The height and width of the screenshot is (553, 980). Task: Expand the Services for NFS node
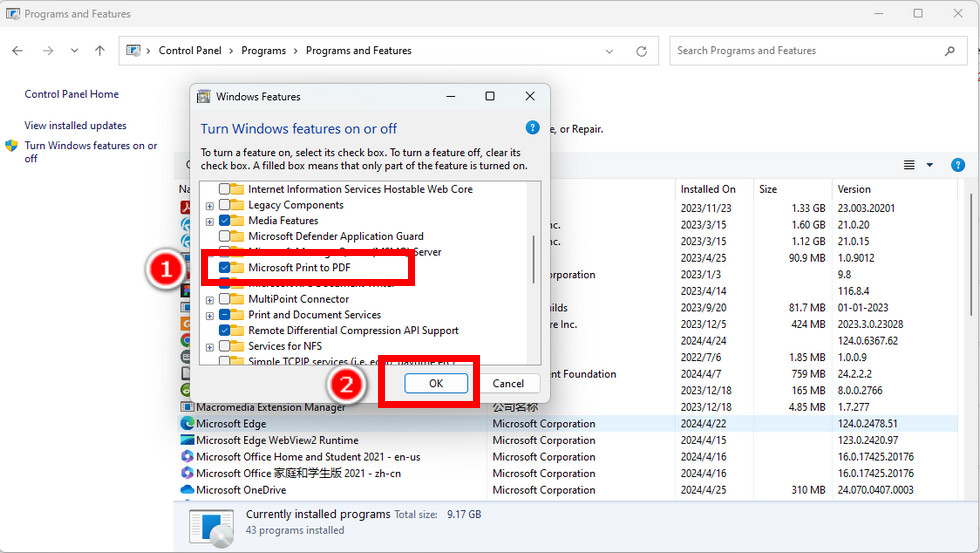210,347
